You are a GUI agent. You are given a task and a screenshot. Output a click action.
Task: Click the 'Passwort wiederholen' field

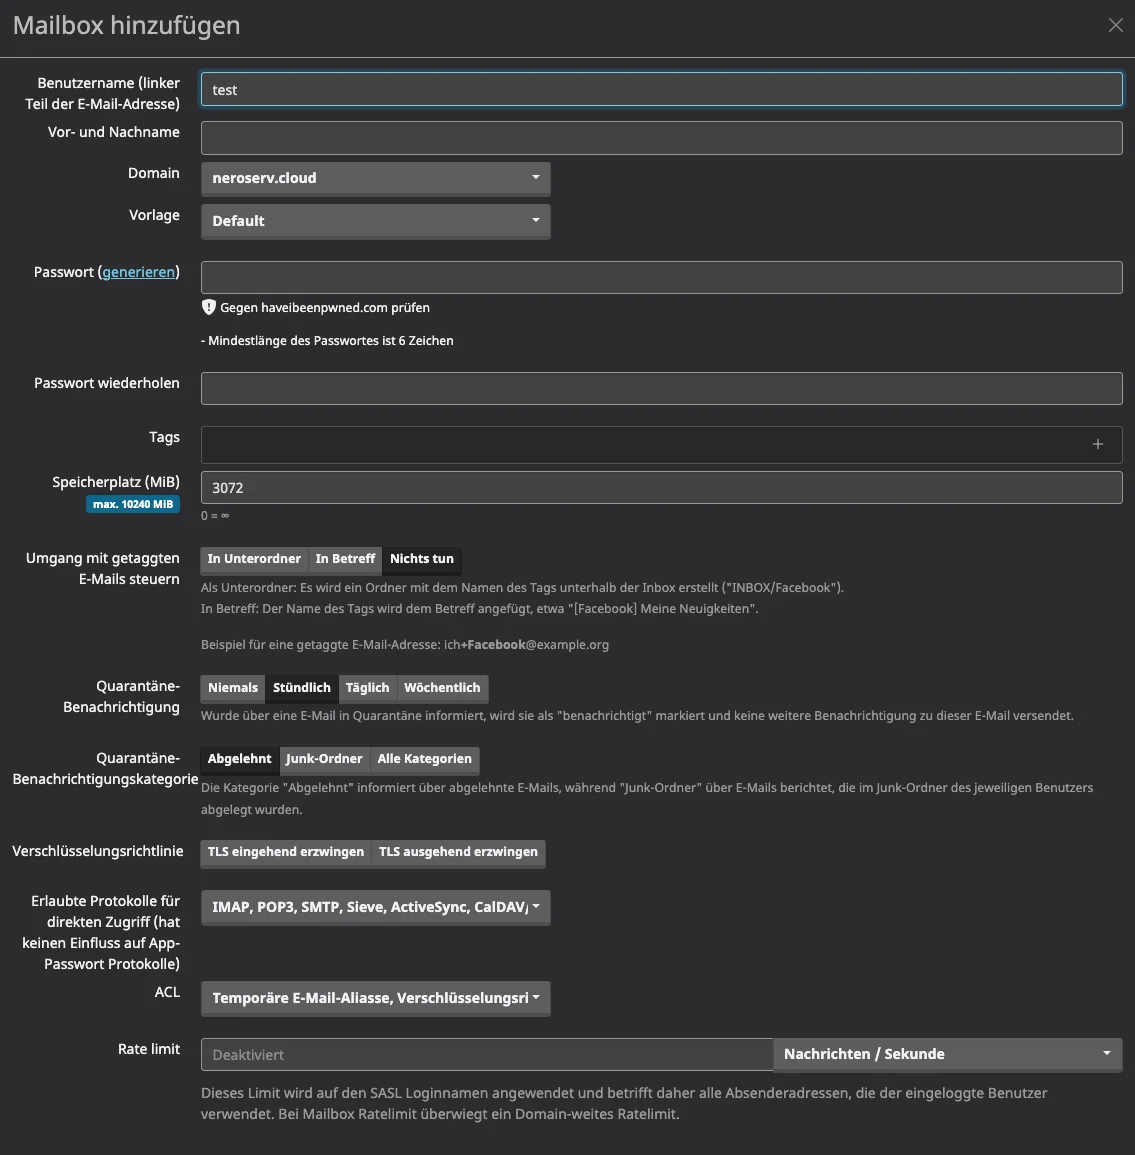pyautogui.click(x=661, y=388)
